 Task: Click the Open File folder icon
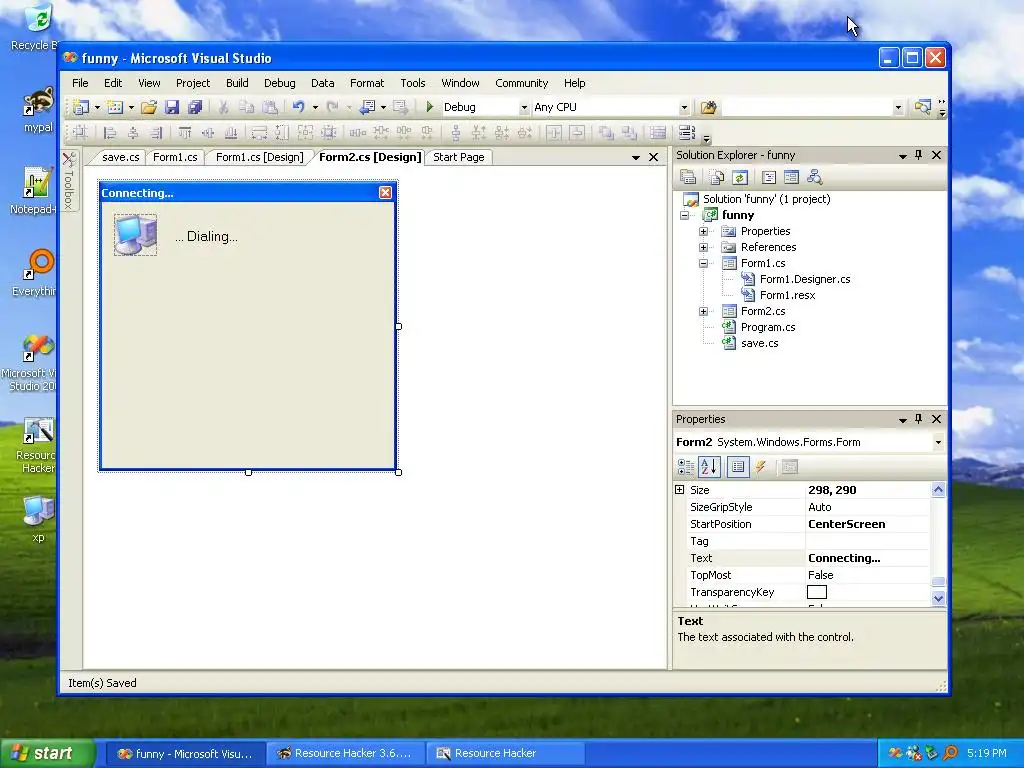coord(149,107)
